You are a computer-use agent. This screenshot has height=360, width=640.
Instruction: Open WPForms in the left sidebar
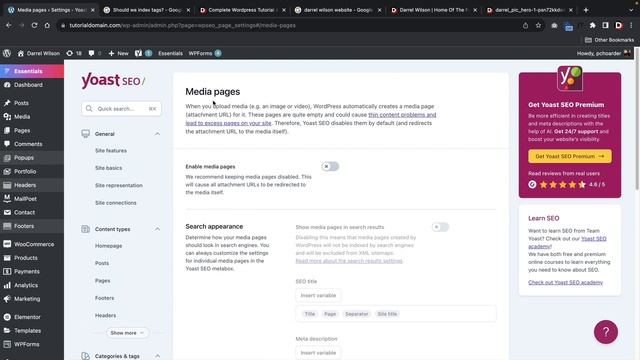27,344
